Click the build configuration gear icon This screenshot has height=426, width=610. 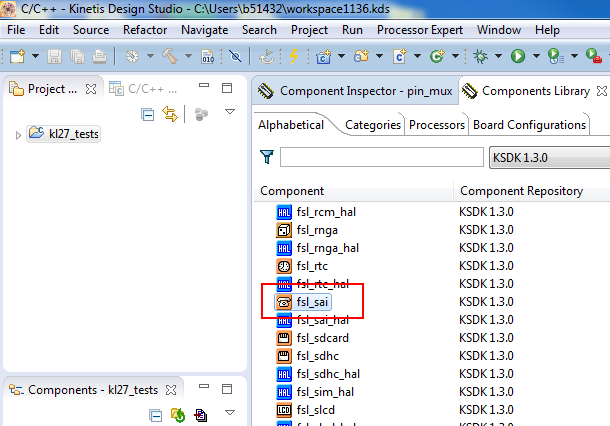coord(132,57)
